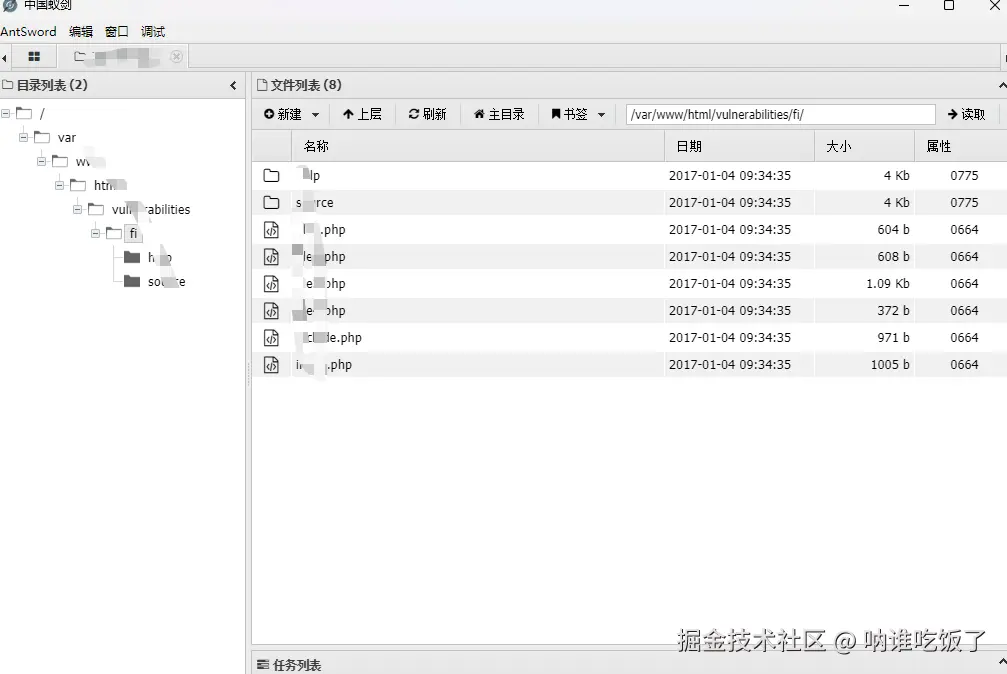This screenshot has height=674, width=1007.
Task: Select the php file icon of the 1005 b row
Action: coord(272,364)
